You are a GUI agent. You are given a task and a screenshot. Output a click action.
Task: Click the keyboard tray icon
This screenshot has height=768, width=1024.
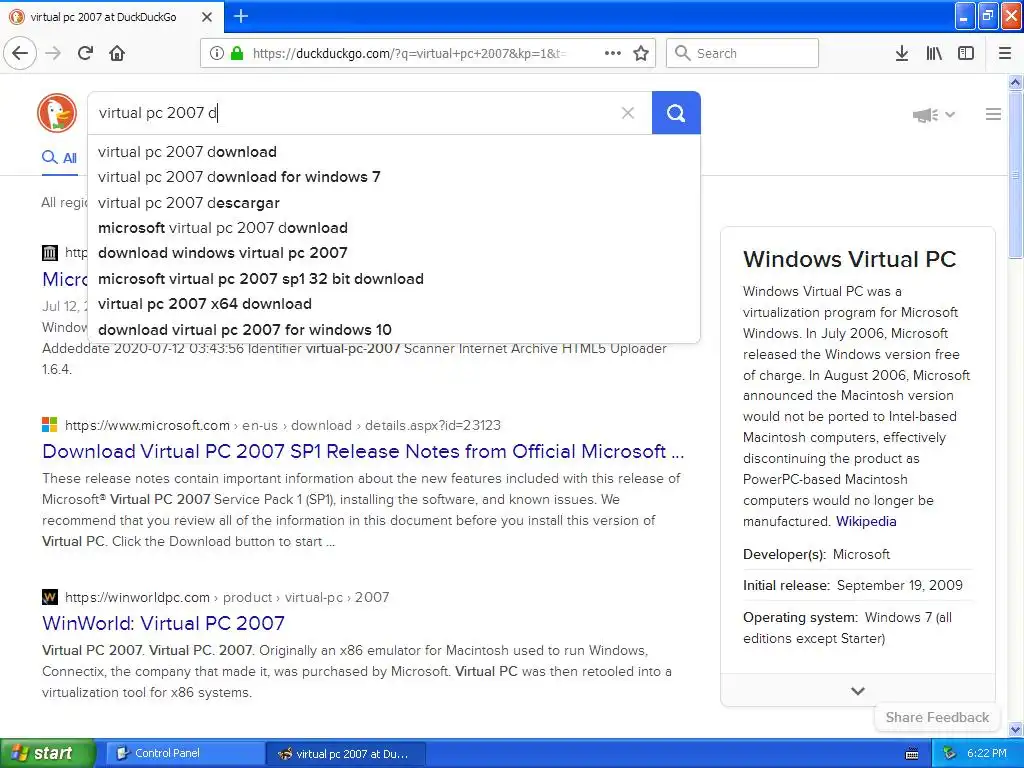912,754
